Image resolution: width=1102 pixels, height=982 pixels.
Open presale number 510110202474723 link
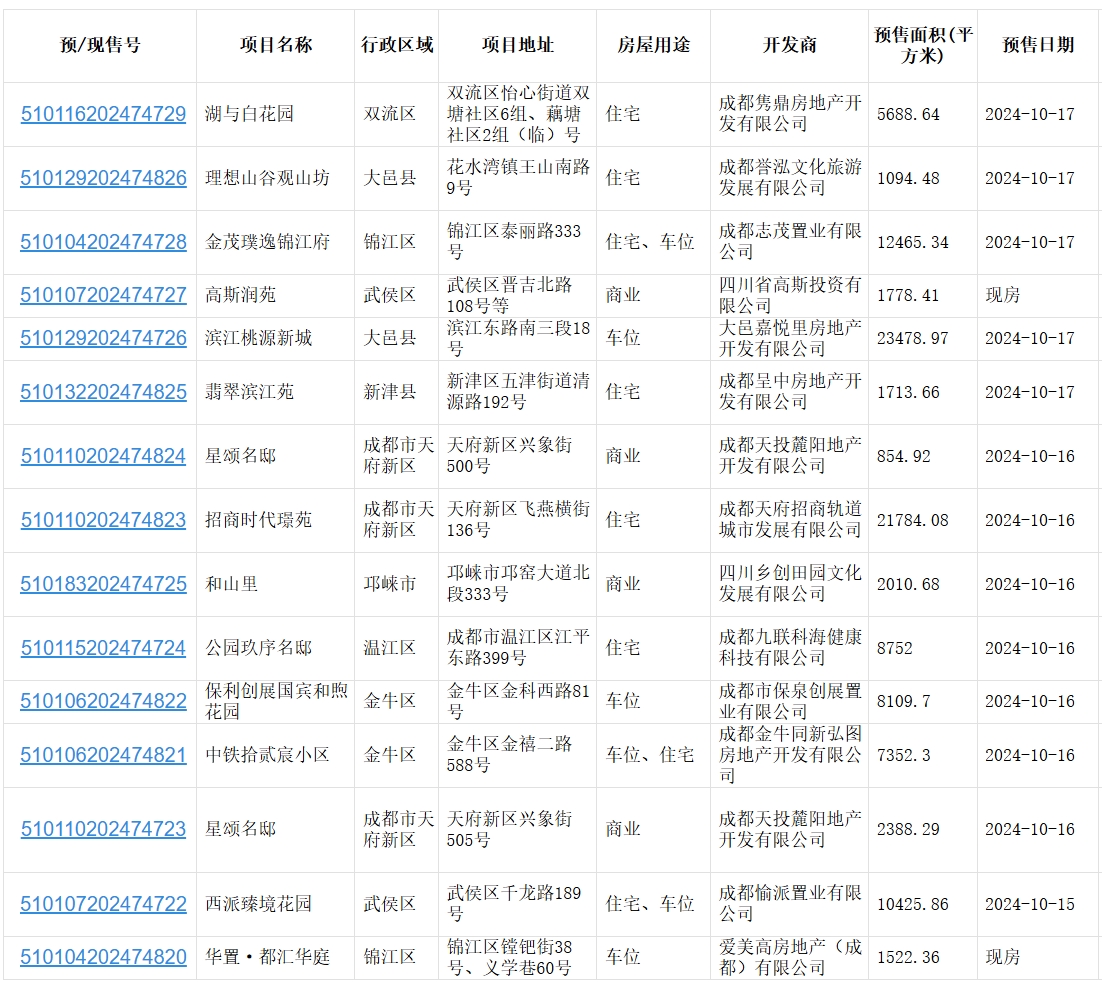pos(103,829)
